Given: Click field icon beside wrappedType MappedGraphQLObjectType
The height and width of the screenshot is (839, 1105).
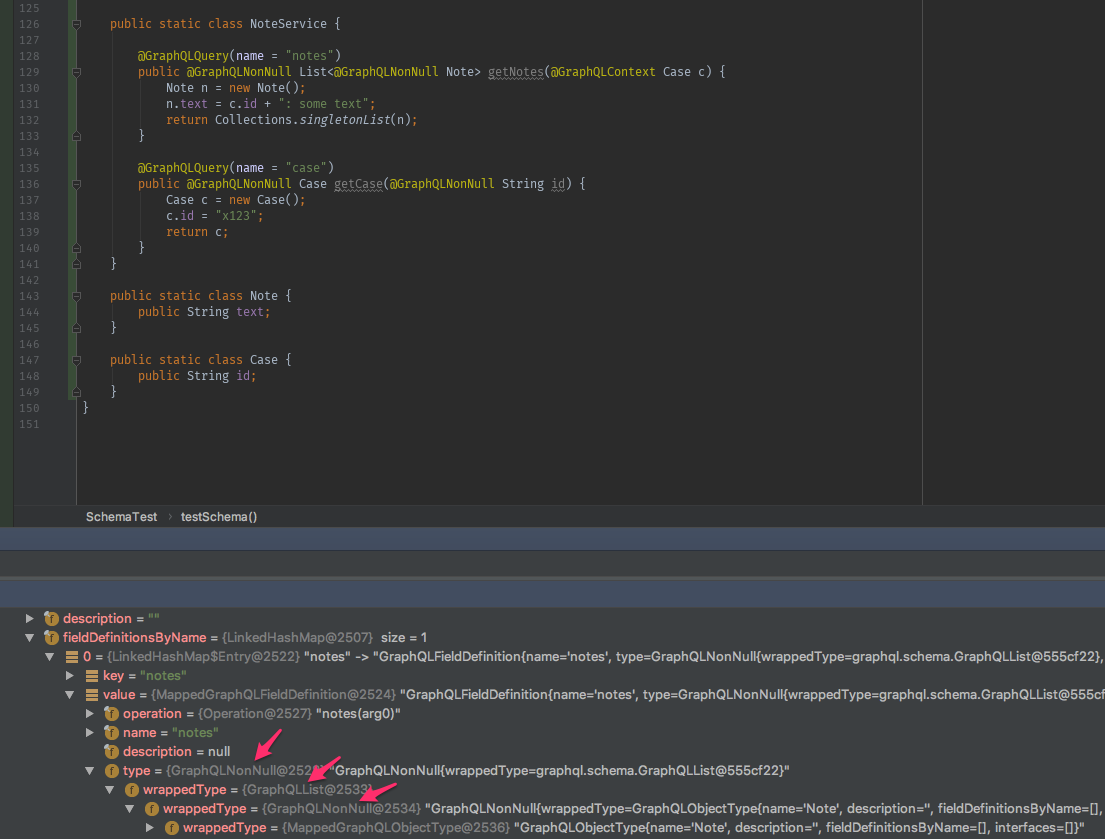Looking at the screenshot, I should pos(172,828).
